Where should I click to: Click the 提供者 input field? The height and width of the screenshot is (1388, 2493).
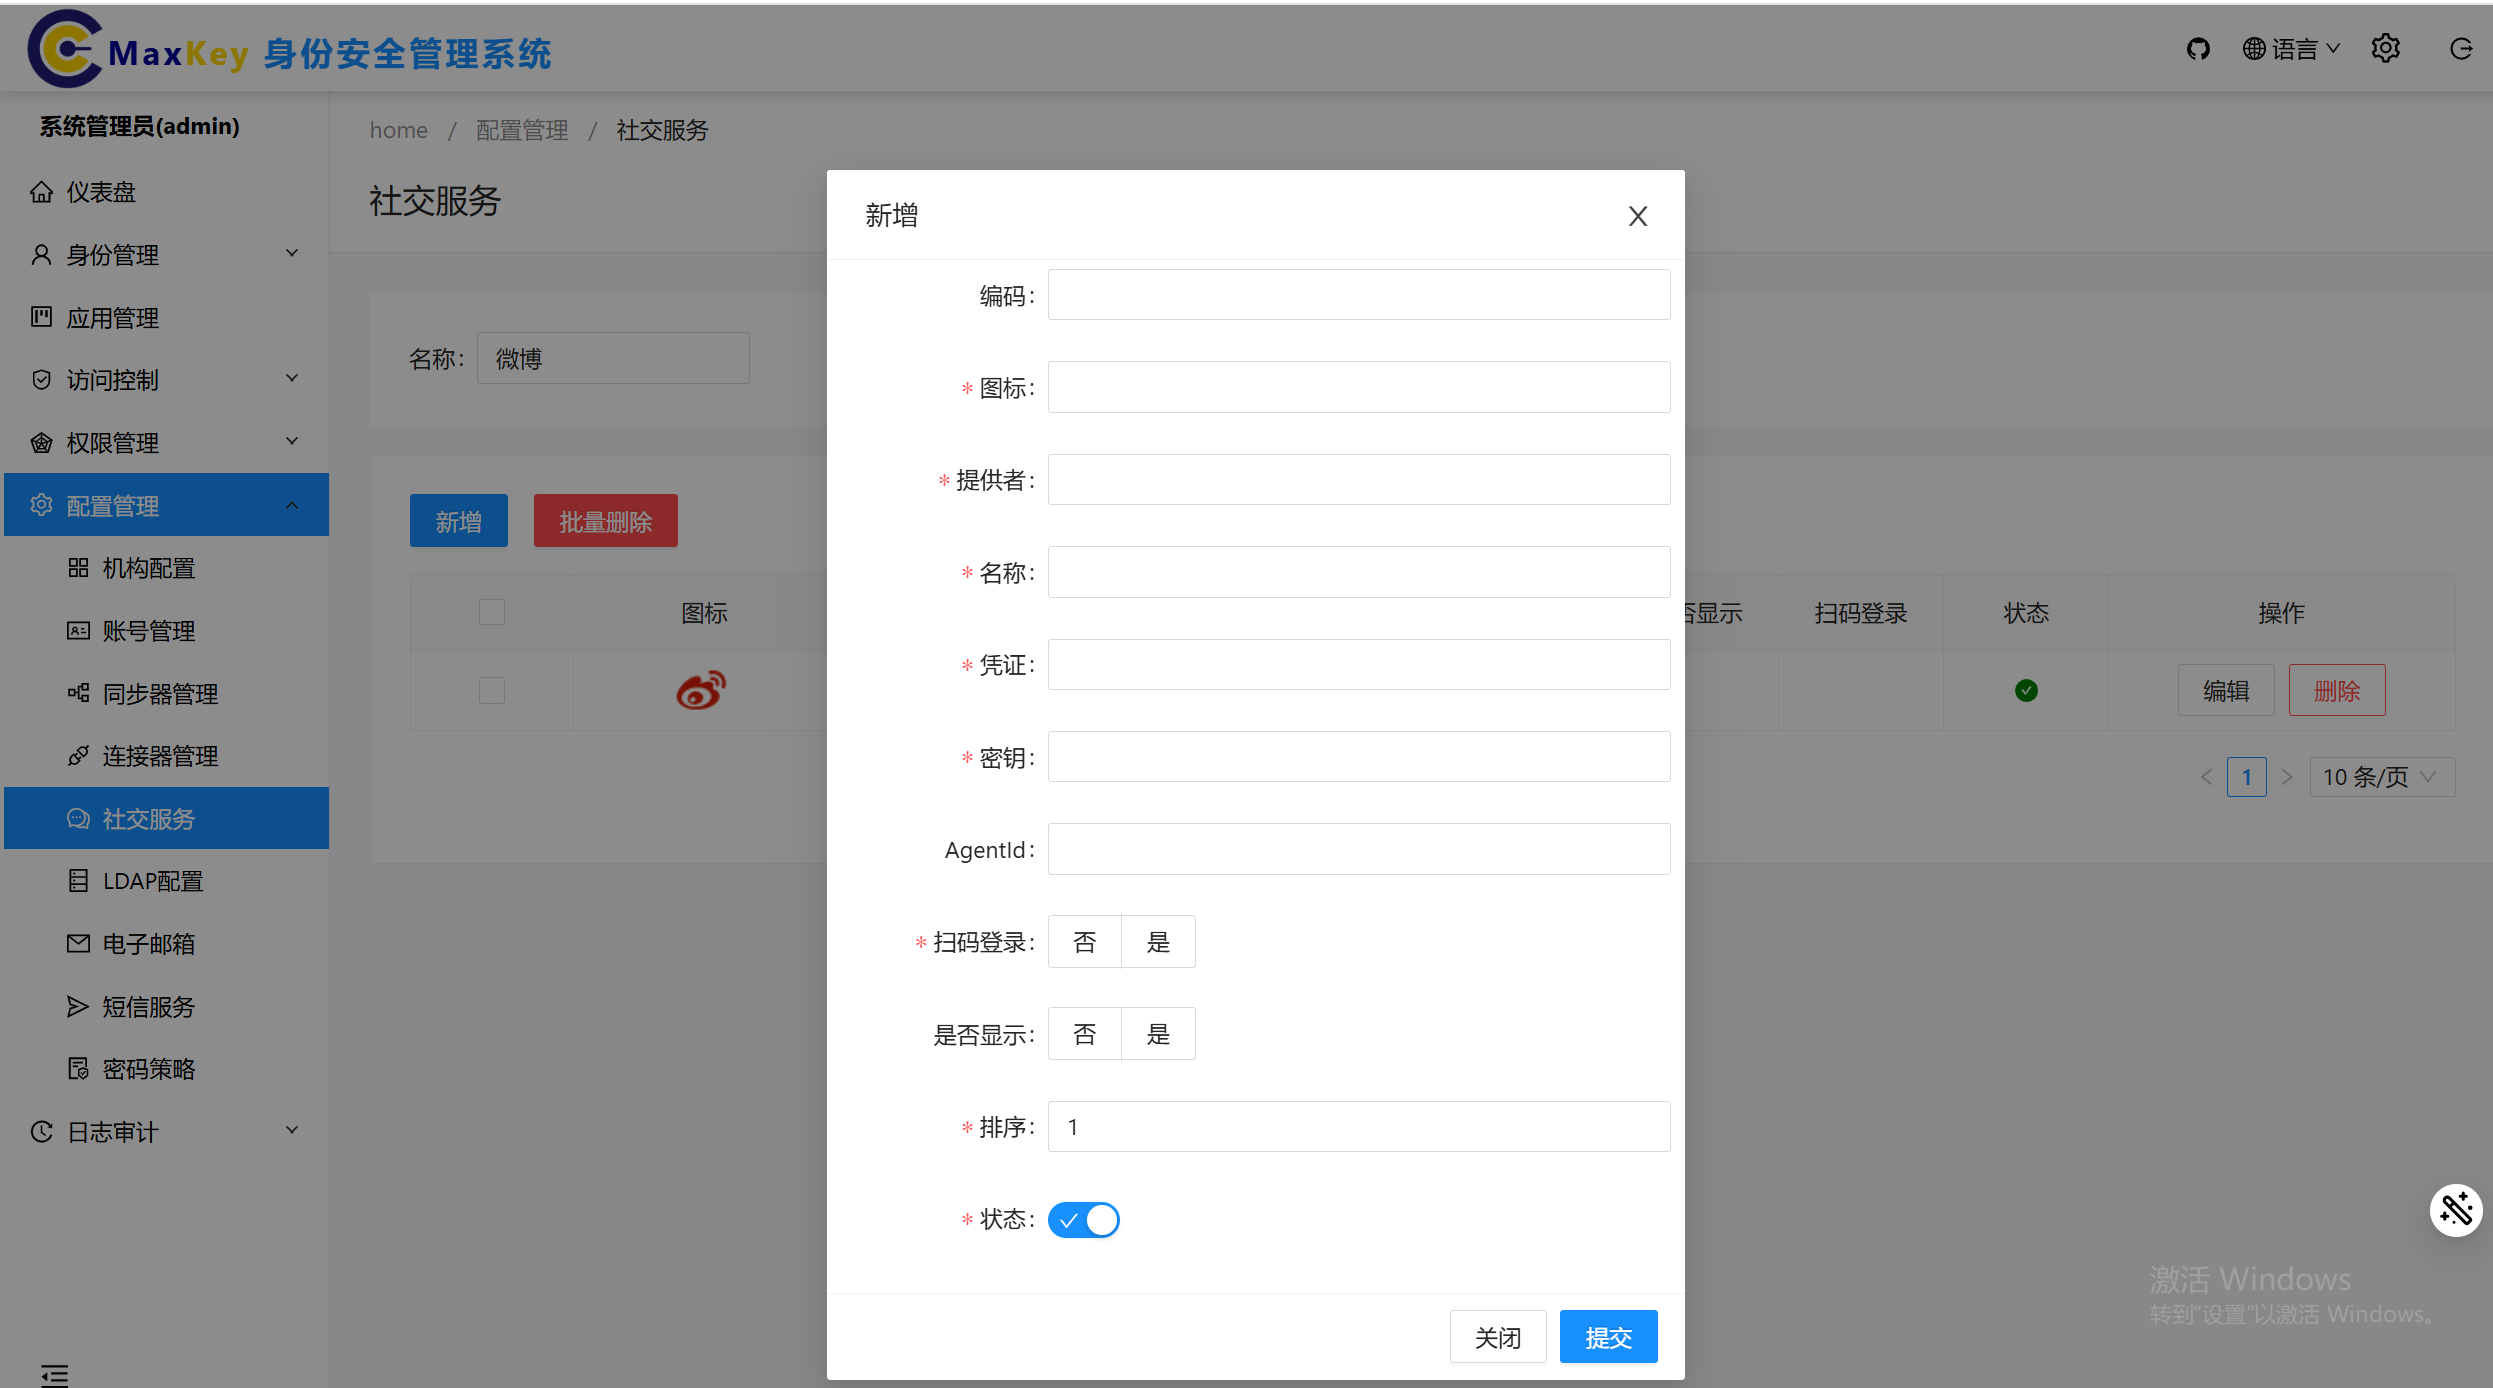[1358, 480]
